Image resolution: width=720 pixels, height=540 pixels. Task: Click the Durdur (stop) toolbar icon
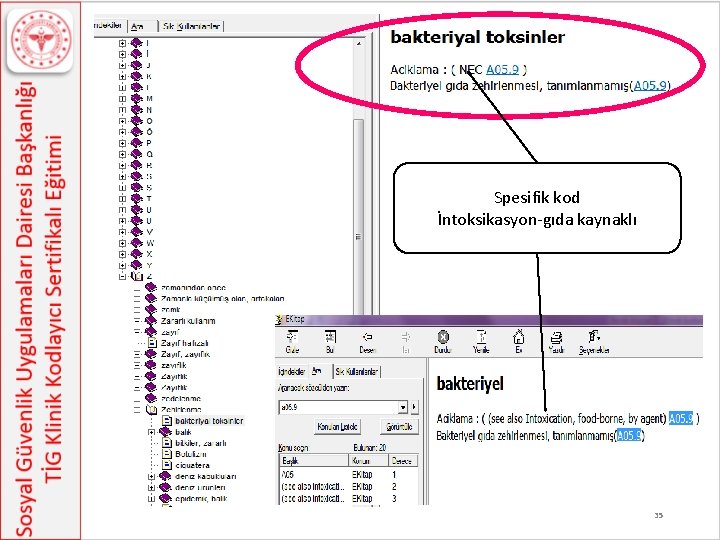443,338
